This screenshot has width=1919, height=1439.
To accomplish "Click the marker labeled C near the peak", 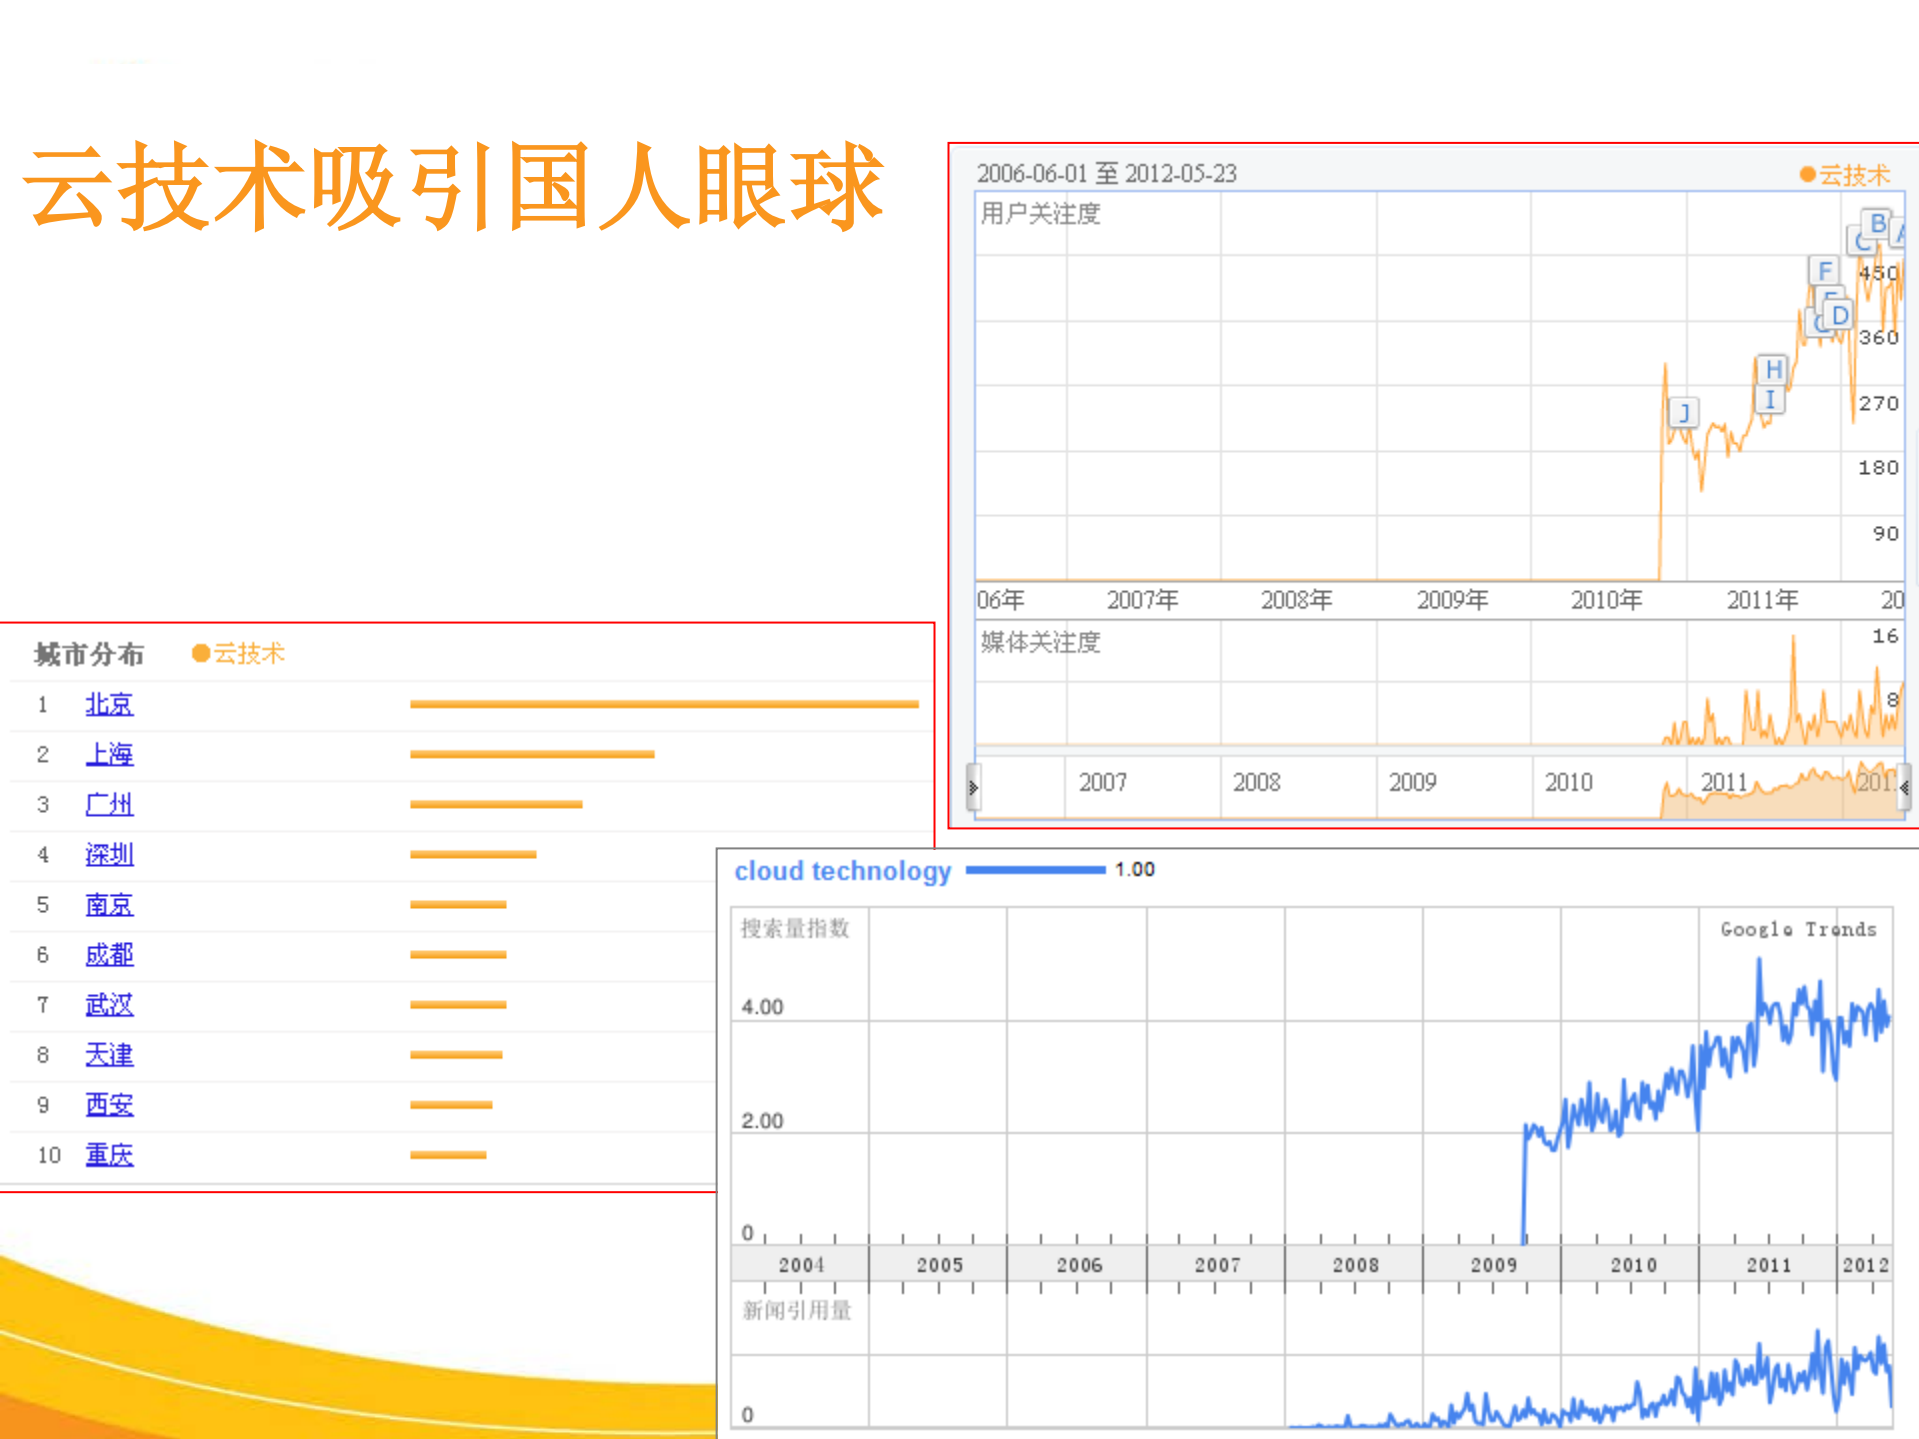I will tap(1864, 242).
